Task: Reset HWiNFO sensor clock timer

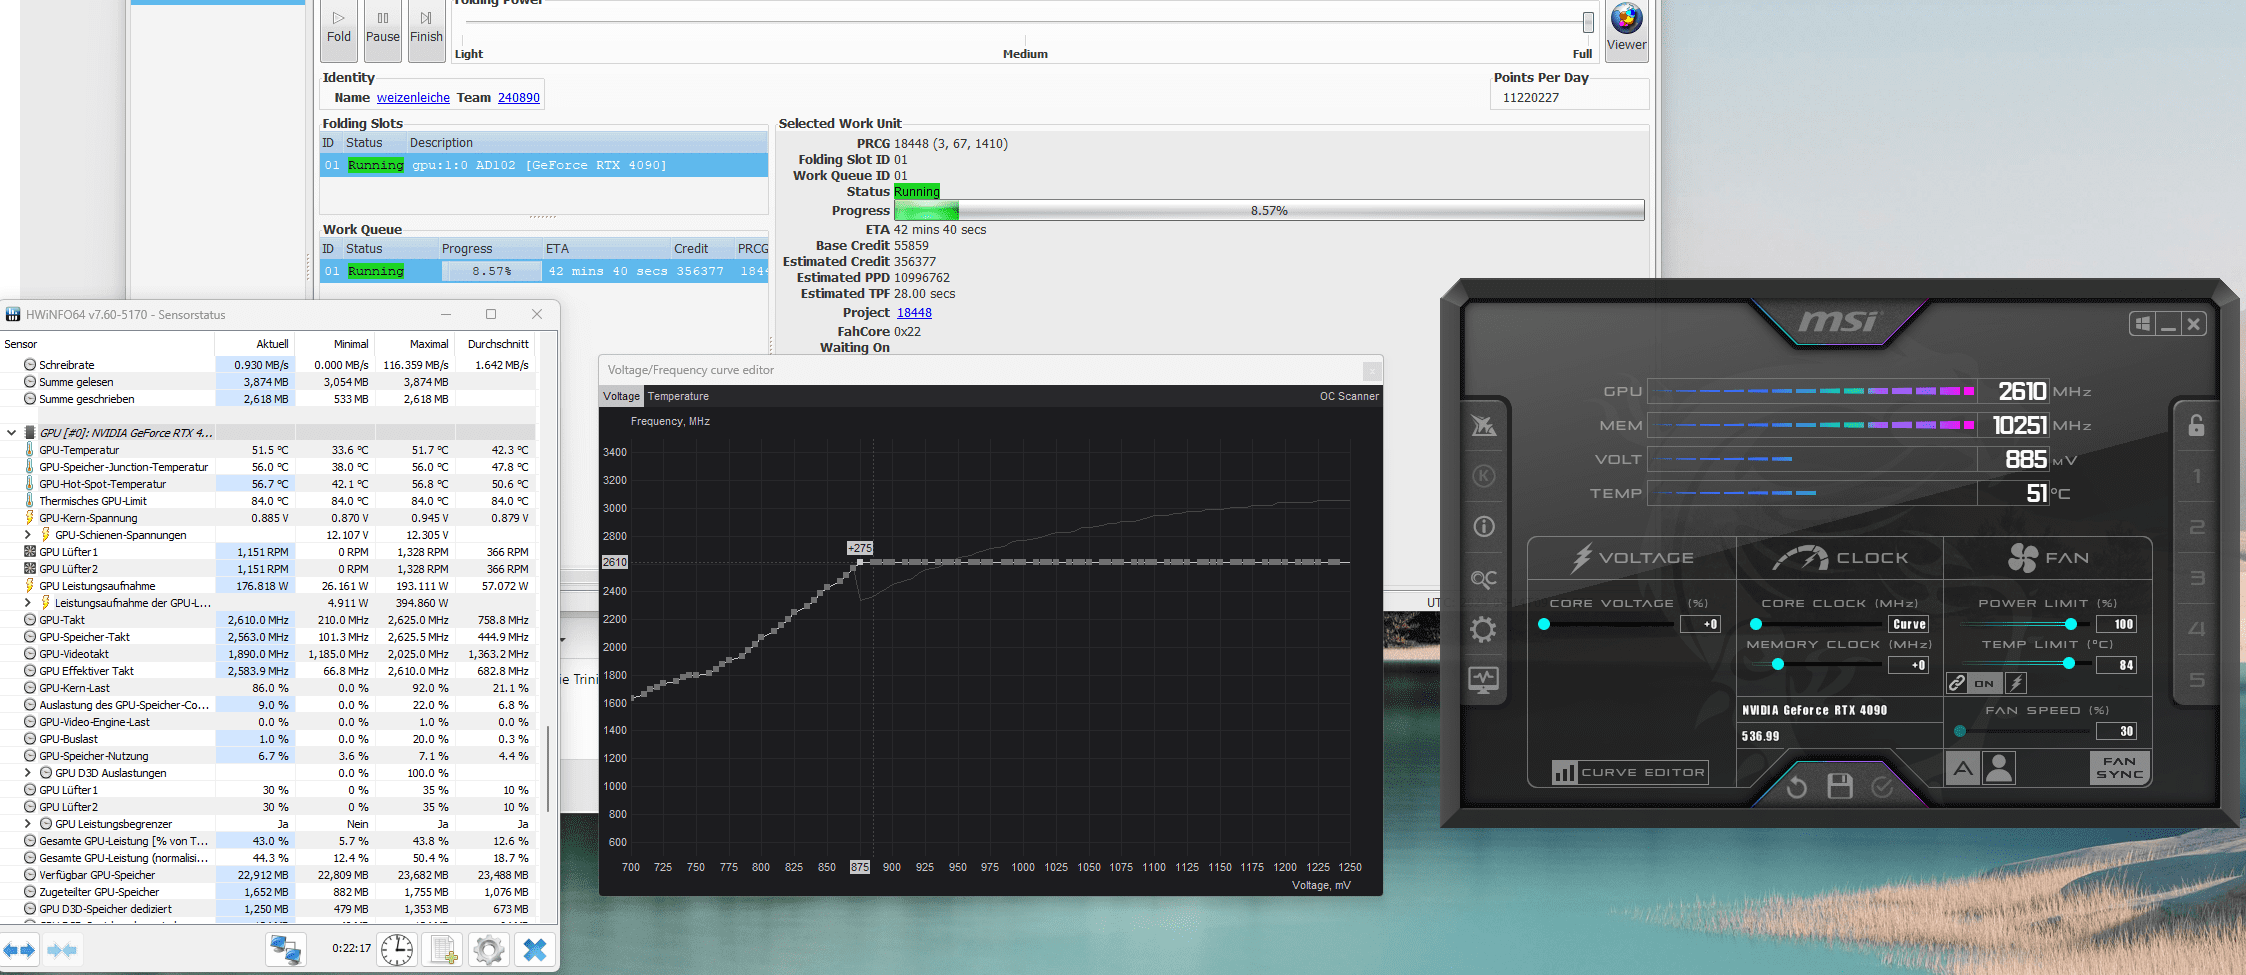Action: coord(397,949)
